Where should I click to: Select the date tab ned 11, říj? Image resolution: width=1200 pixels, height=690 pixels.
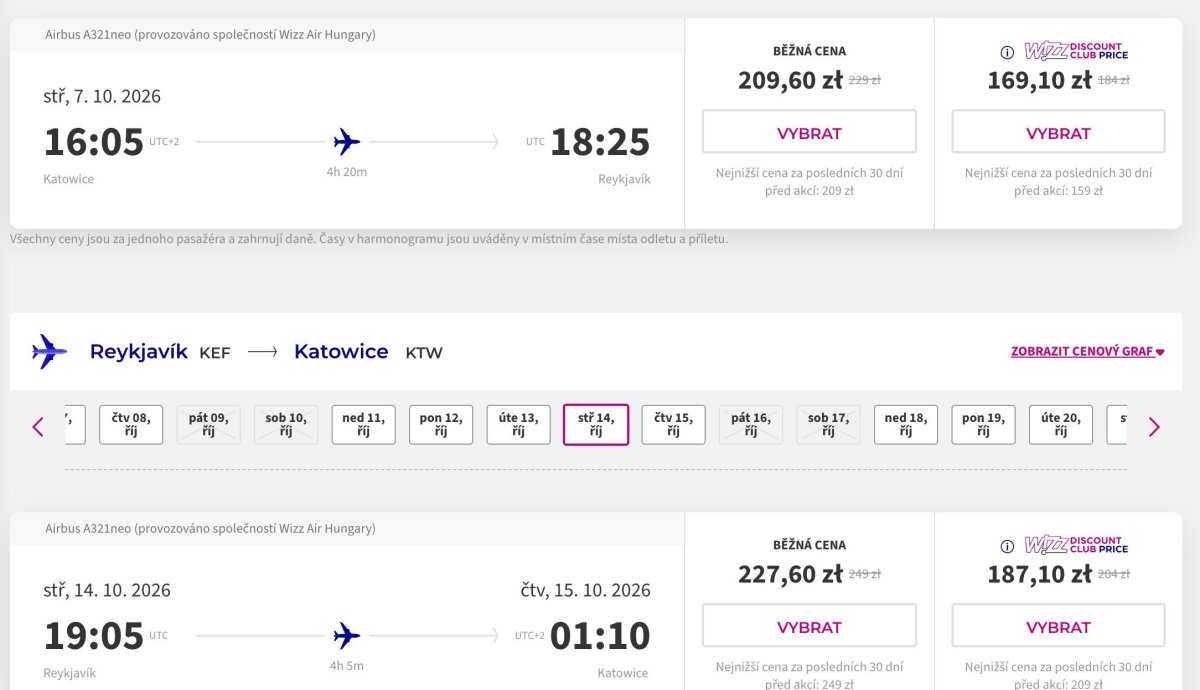point(364,425)
